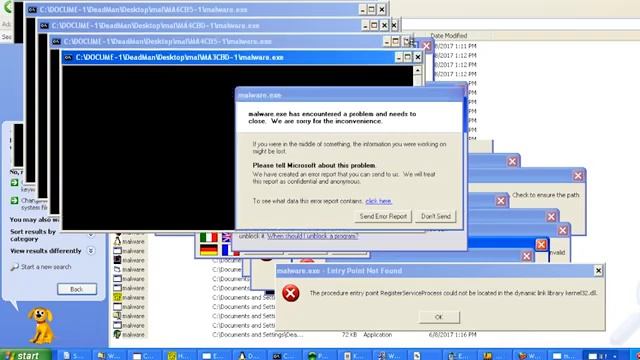Close the frontmost malware.exe console window
The height and width of the screenshot is (360, 640).
[418, 58]
